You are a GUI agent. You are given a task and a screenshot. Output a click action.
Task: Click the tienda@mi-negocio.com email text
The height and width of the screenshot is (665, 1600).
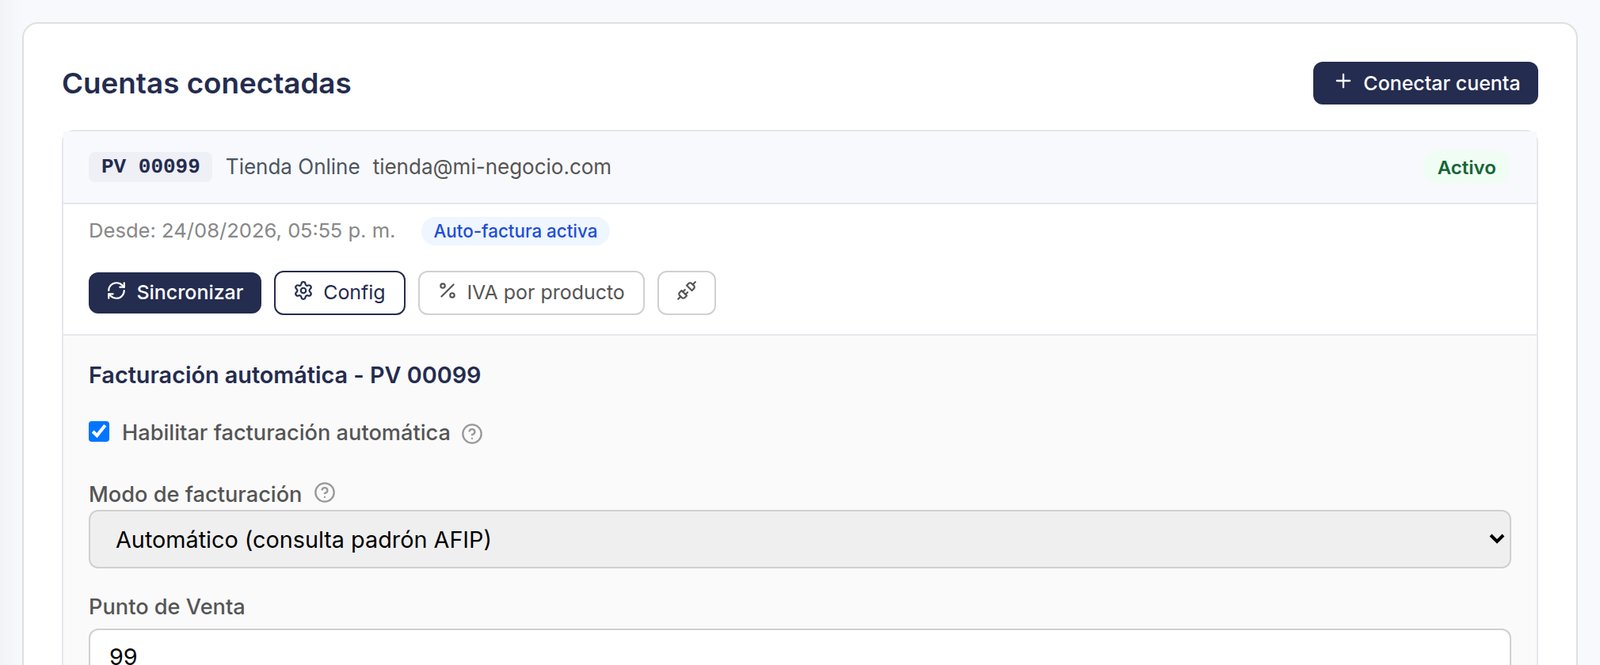click(x=492, y=167)
